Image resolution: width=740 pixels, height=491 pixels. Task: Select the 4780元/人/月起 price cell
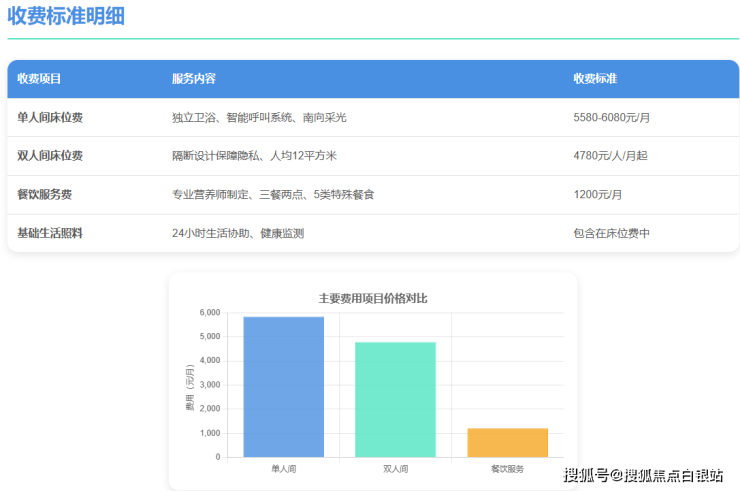(x=611, y=156)
